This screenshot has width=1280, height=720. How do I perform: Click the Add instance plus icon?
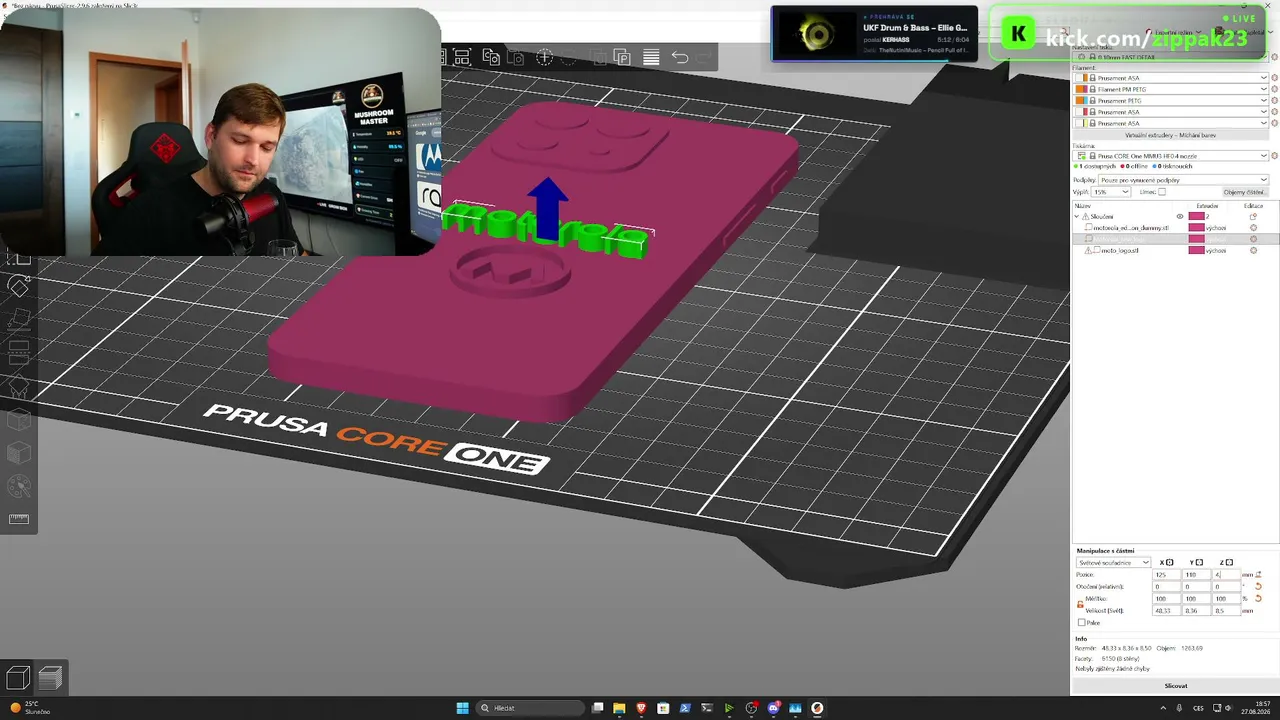pos(544,57)
